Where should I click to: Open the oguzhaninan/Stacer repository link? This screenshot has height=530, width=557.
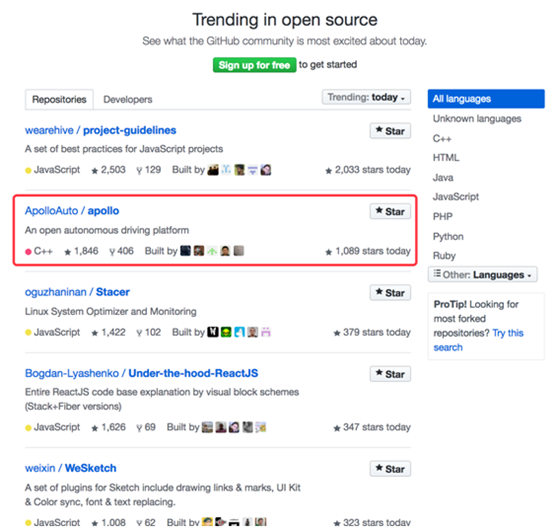click(x=77, y=292)
